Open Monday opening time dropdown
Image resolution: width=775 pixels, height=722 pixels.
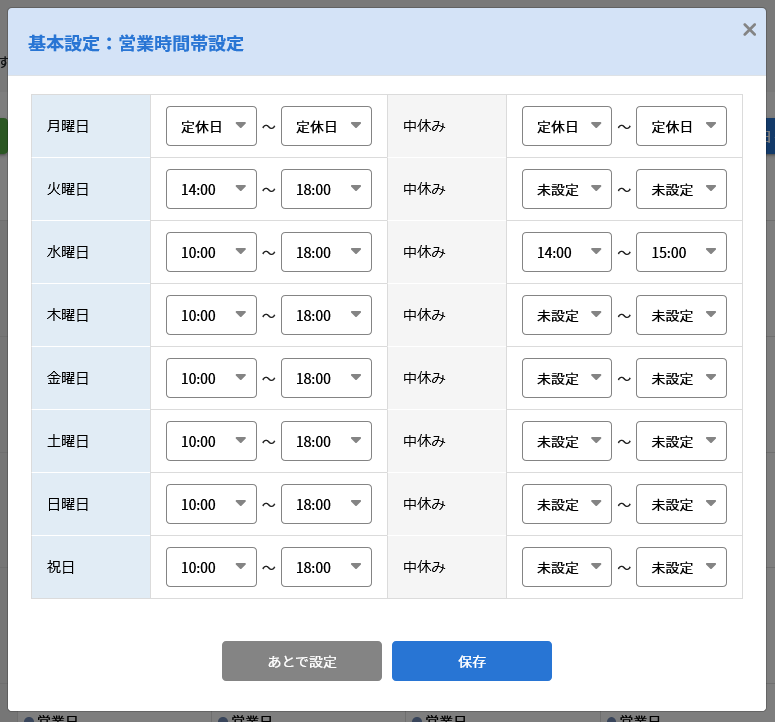(211, 126)
